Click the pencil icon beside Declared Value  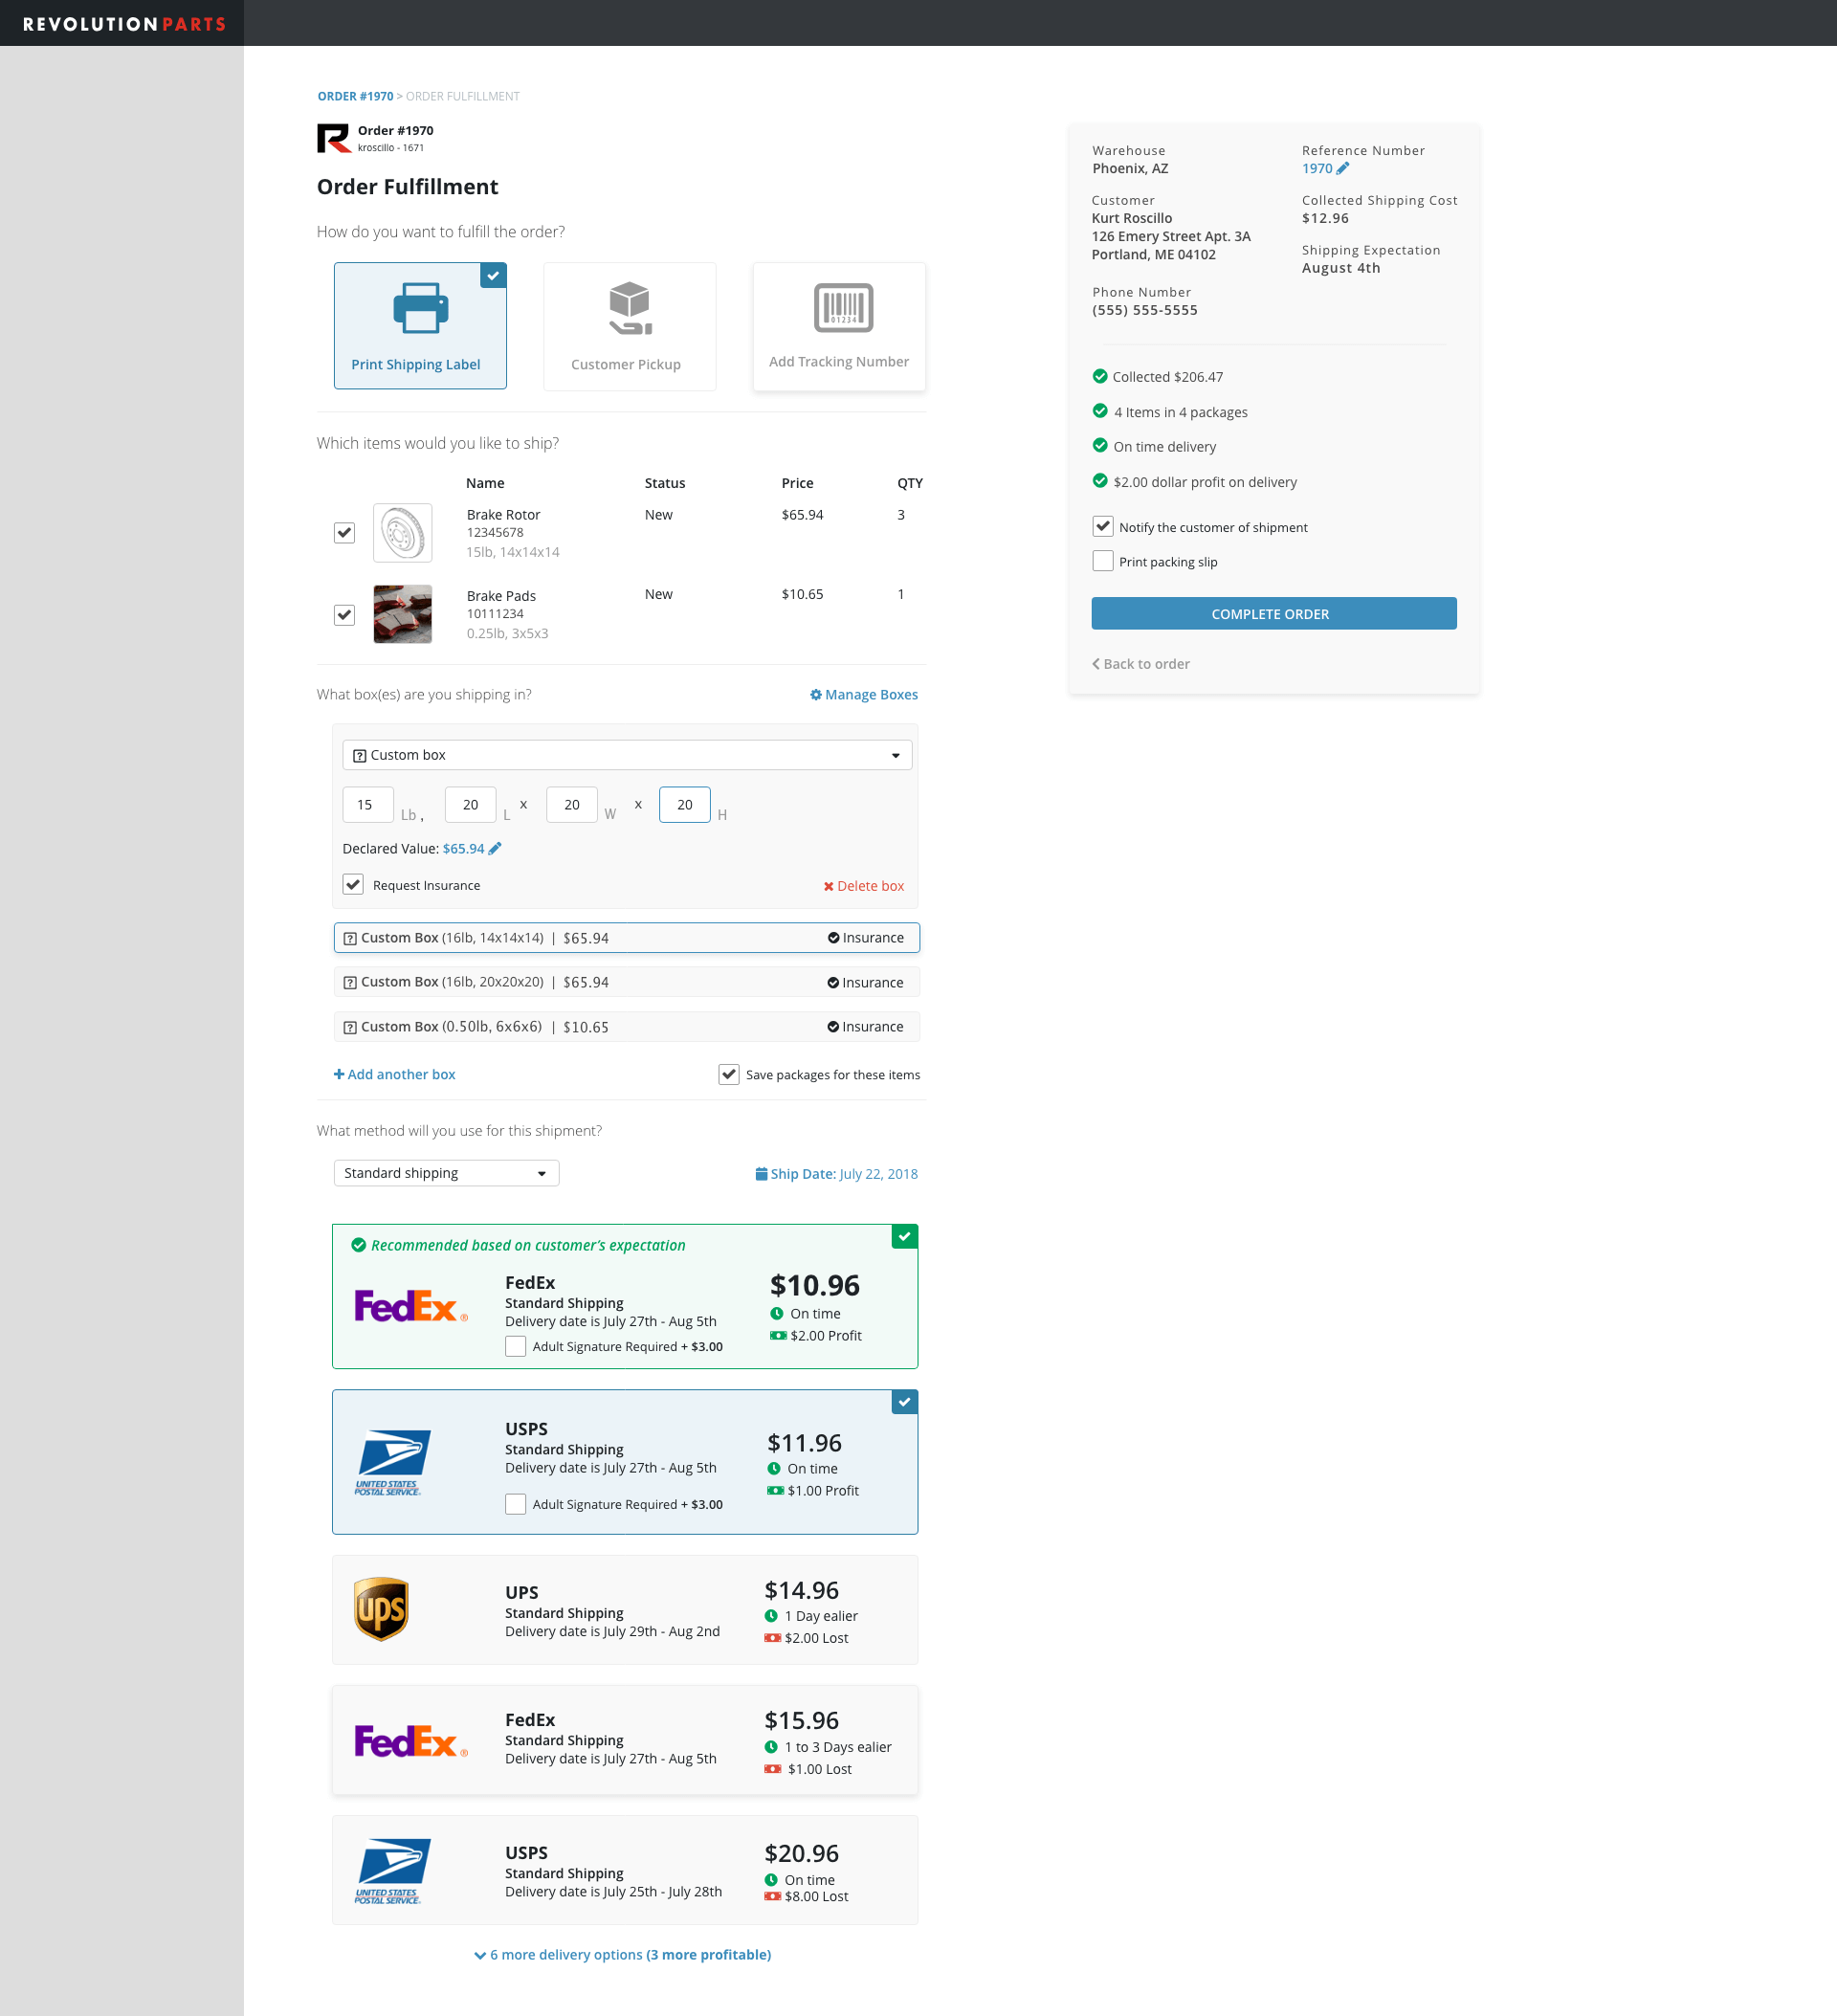pos(495,849)
